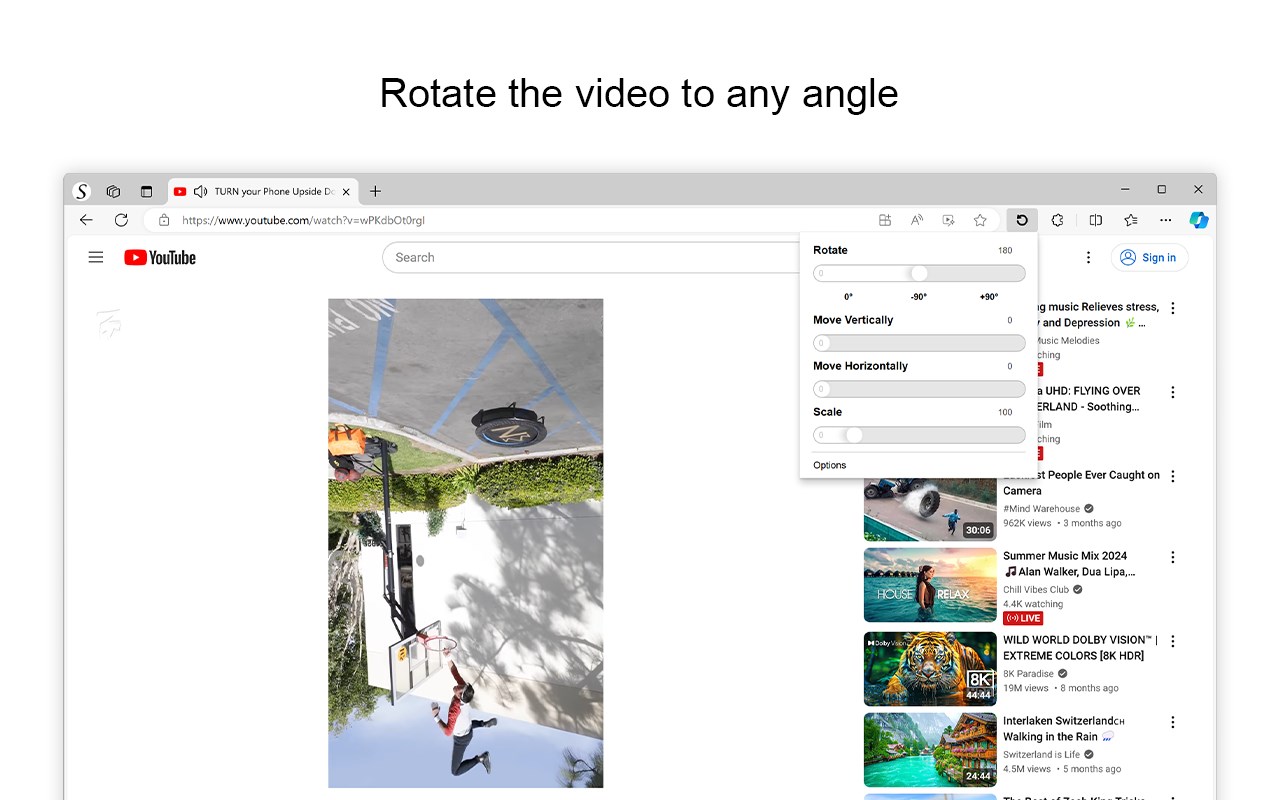Viewport: 1280px width, 800px height.
Task: Open options menu for WILD WORLD video
Action: click(x=1173, y=642)
